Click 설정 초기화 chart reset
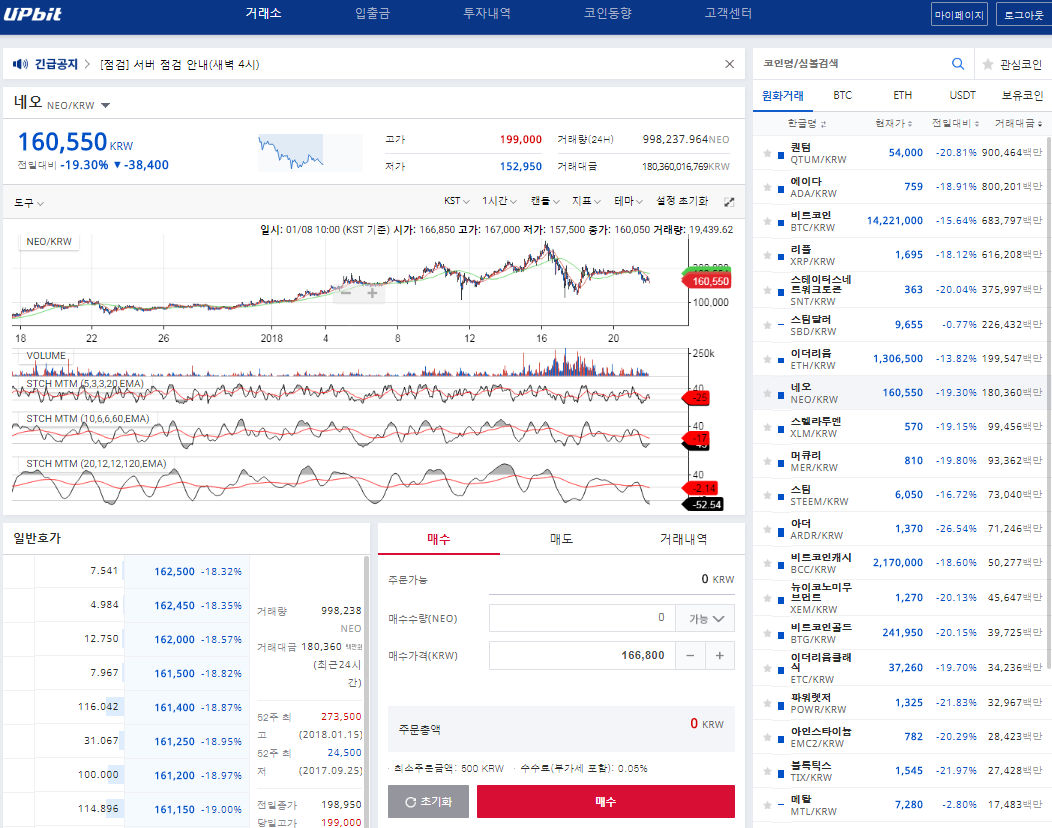The width and height of the screenshot is (1052, 828). pos(682,201)
